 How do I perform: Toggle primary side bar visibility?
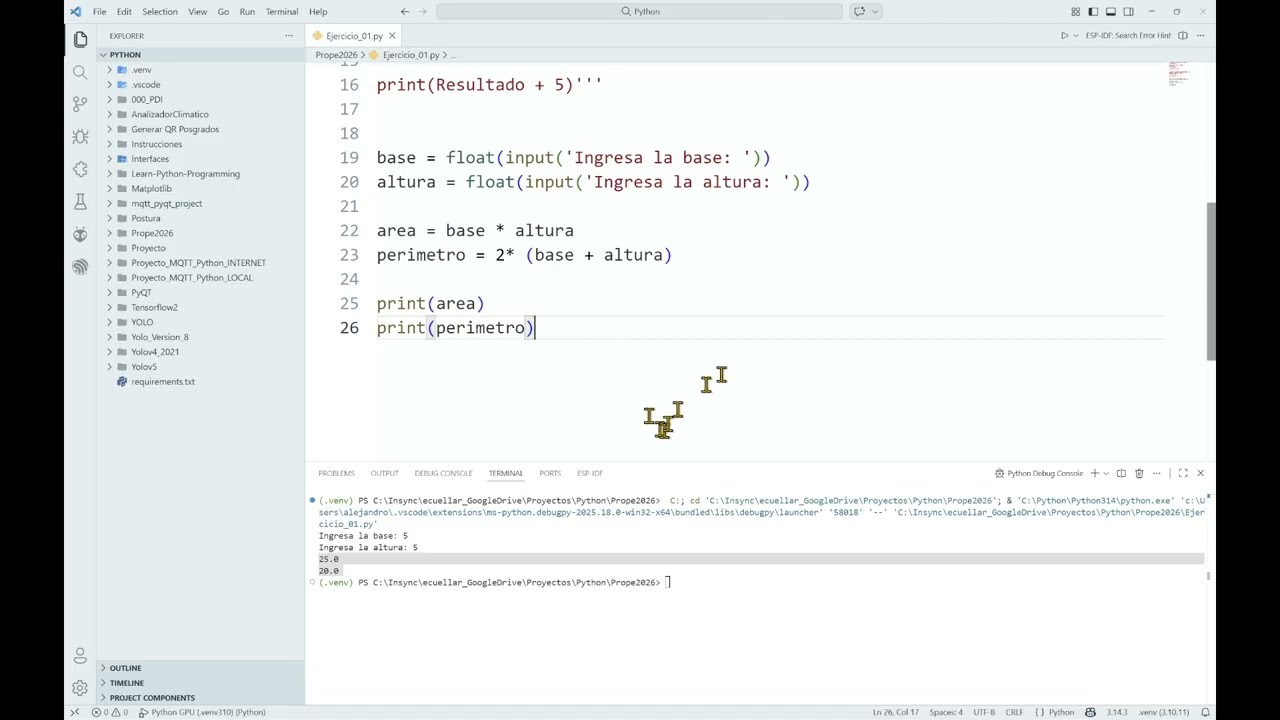pos(1093,12)
